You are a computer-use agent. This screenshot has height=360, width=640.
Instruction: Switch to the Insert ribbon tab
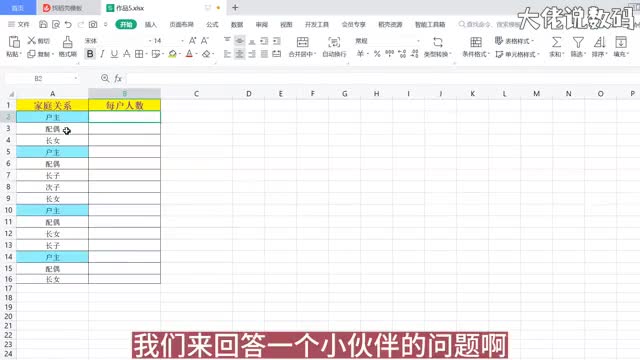pyautogui.click(x=151, y=24)
